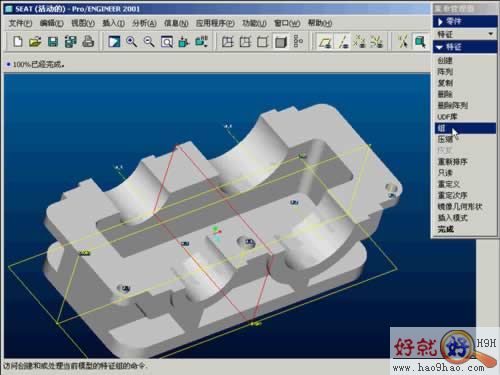Click the New file icon

[x=18, y=42]
